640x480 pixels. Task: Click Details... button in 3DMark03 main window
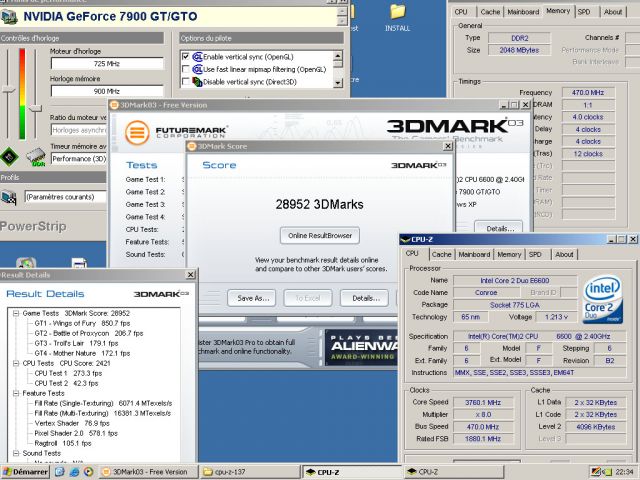500,229
